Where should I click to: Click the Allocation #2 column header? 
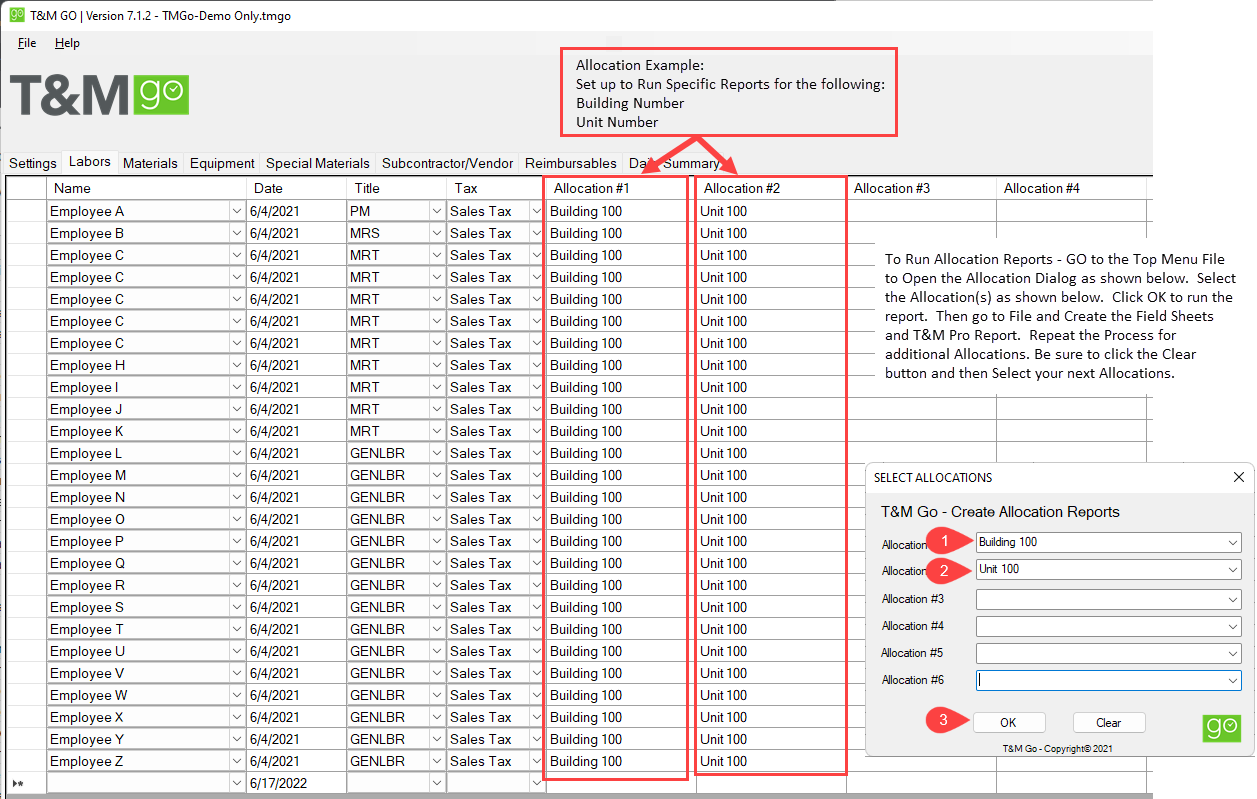pyautogui.click(x=771, y=188)
